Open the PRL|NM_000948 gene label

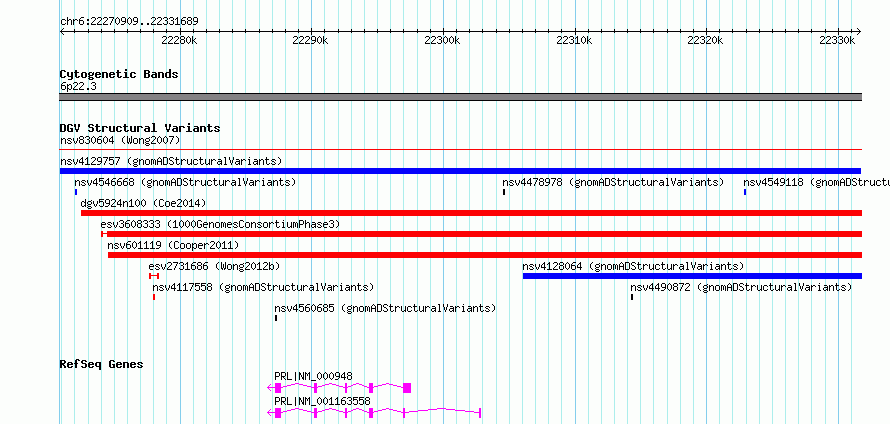[313, 376]
